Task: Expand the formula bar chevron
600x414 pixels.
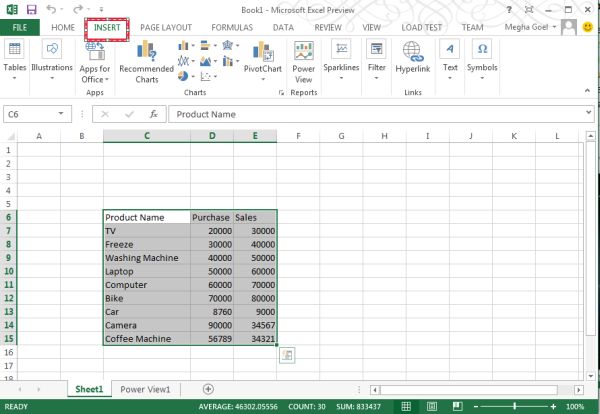Action: tap(589, 112)
